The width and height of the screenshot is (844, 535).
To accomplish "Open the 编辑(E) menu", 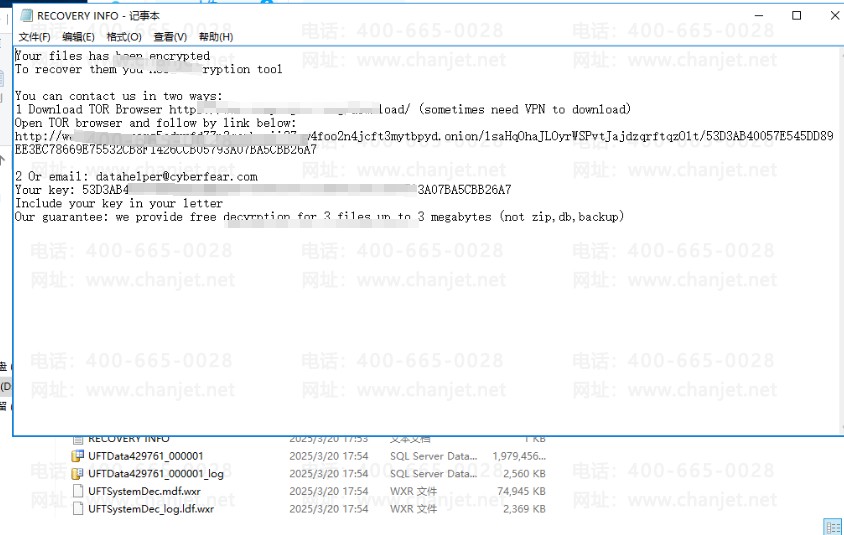I will [x=78, y=37].
